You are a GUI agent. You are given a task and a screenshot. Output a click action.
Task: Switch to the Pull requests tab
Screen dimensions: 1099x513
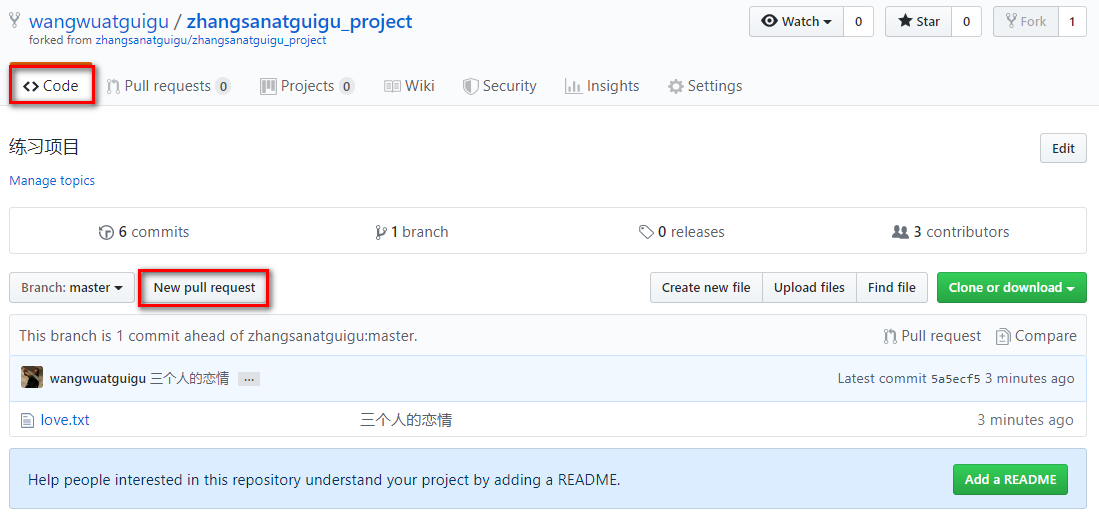(x=168, y=86)
